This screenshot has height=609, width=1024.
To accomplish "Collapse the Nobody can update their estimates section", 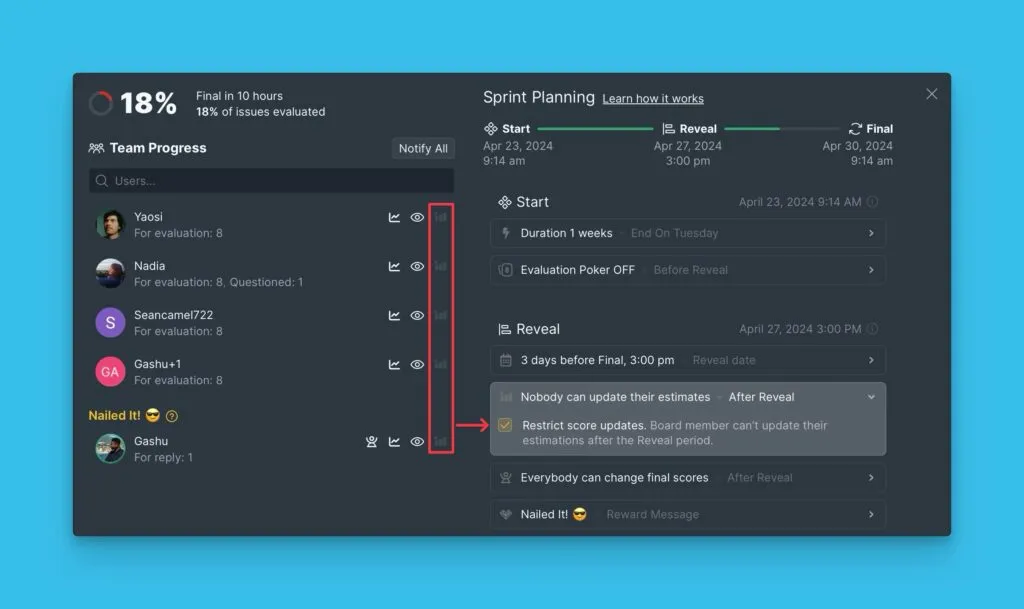I will [871, 396].
